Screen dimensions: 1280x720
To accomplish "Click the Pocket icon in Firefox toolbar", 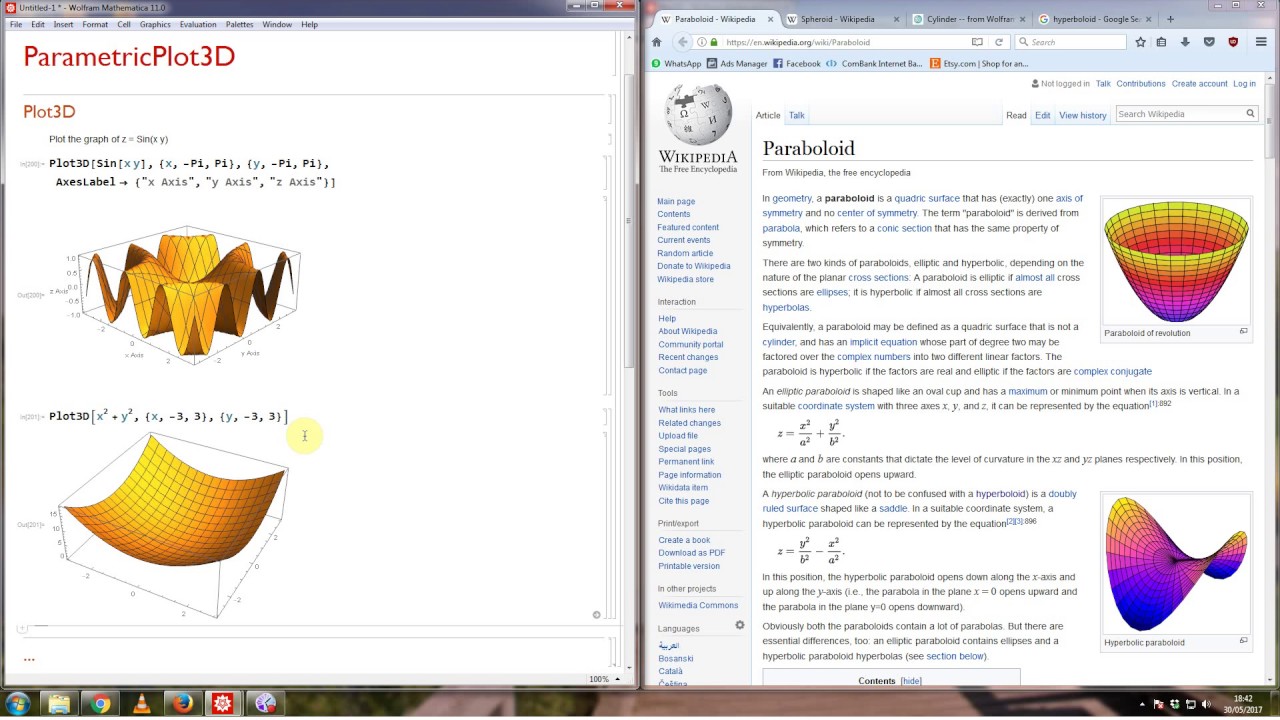I will (1209, 42).
